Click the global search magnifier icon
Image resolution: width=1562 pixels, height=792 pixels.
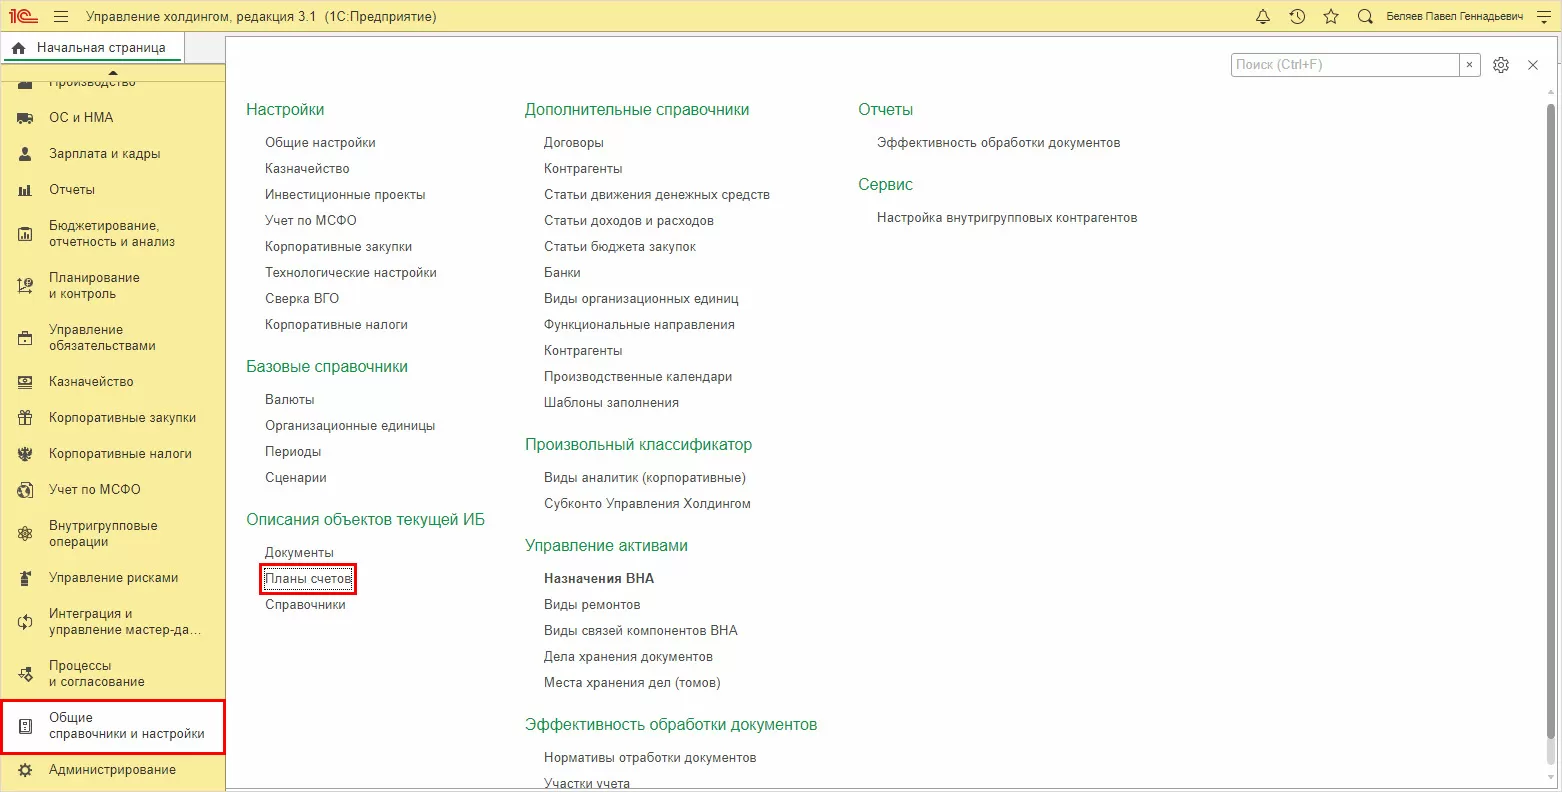1365,17
